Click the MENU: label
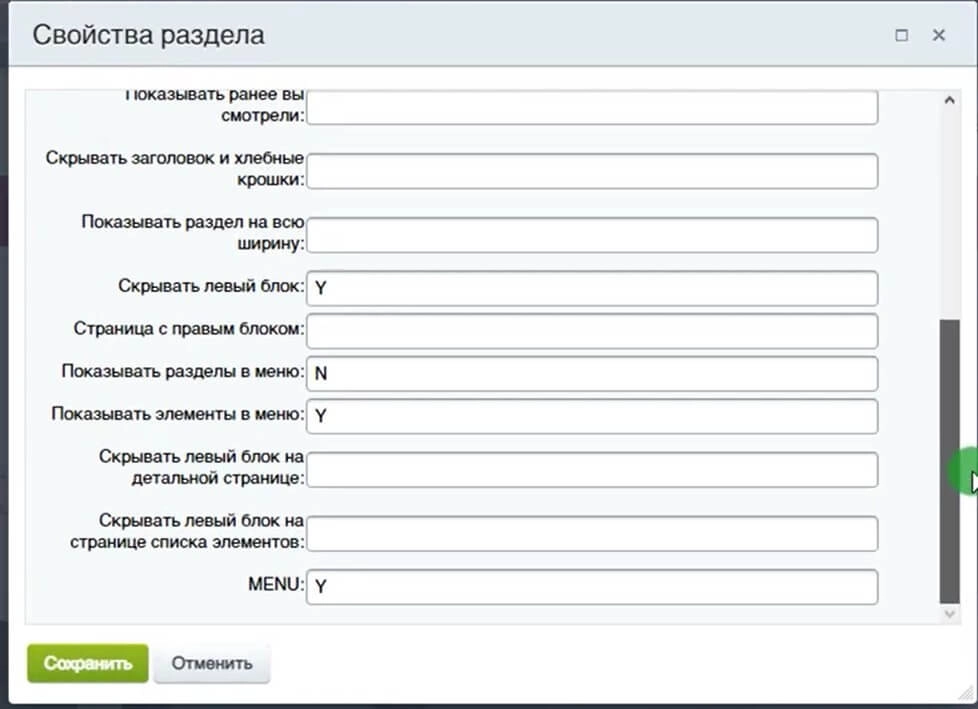Image resolution: width=978 pixels, height=709 pixels. coord(276,584)
